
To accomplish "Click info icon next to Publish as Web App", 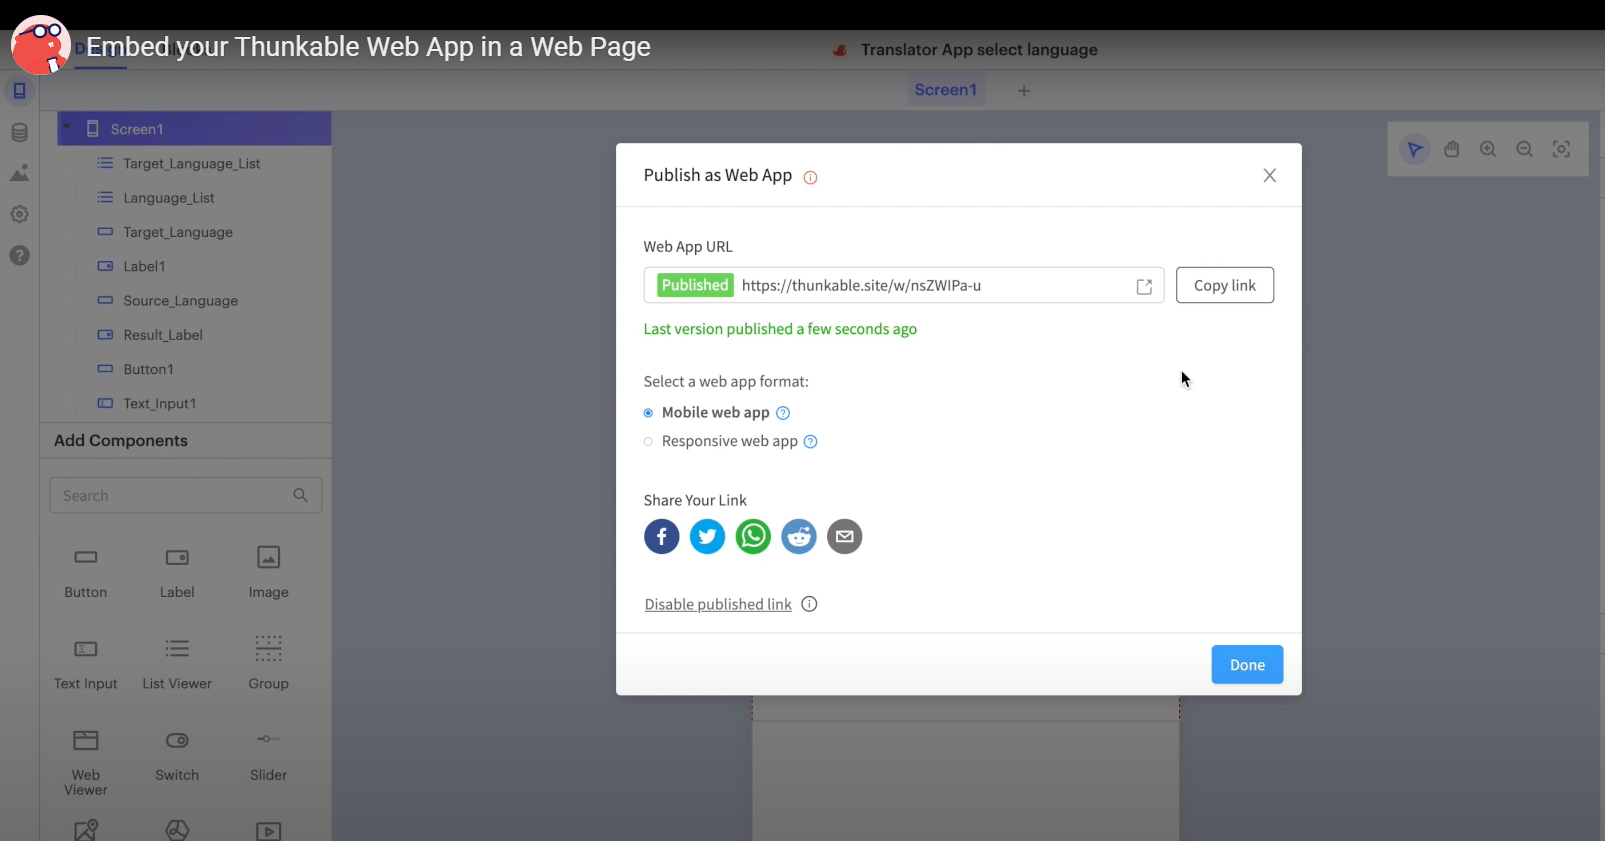I will 811,178.
